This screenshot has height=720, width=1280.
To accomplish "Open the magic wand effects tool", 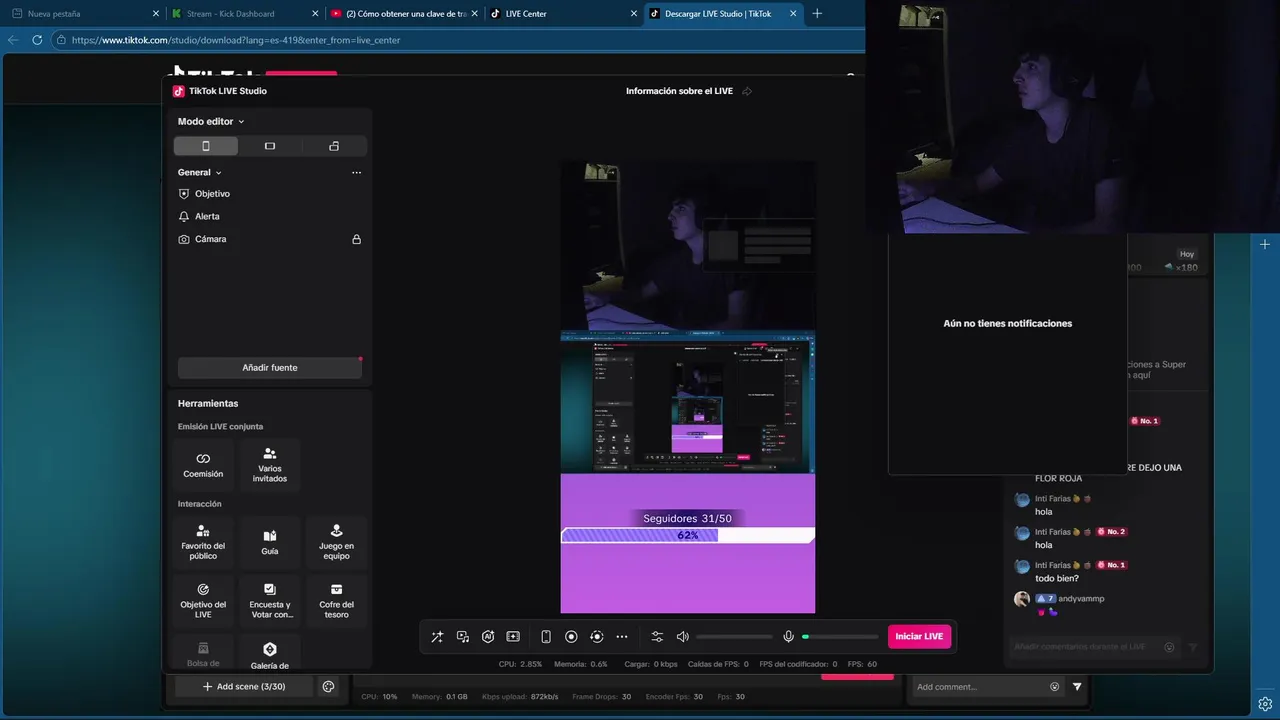I will click(437, 637).
